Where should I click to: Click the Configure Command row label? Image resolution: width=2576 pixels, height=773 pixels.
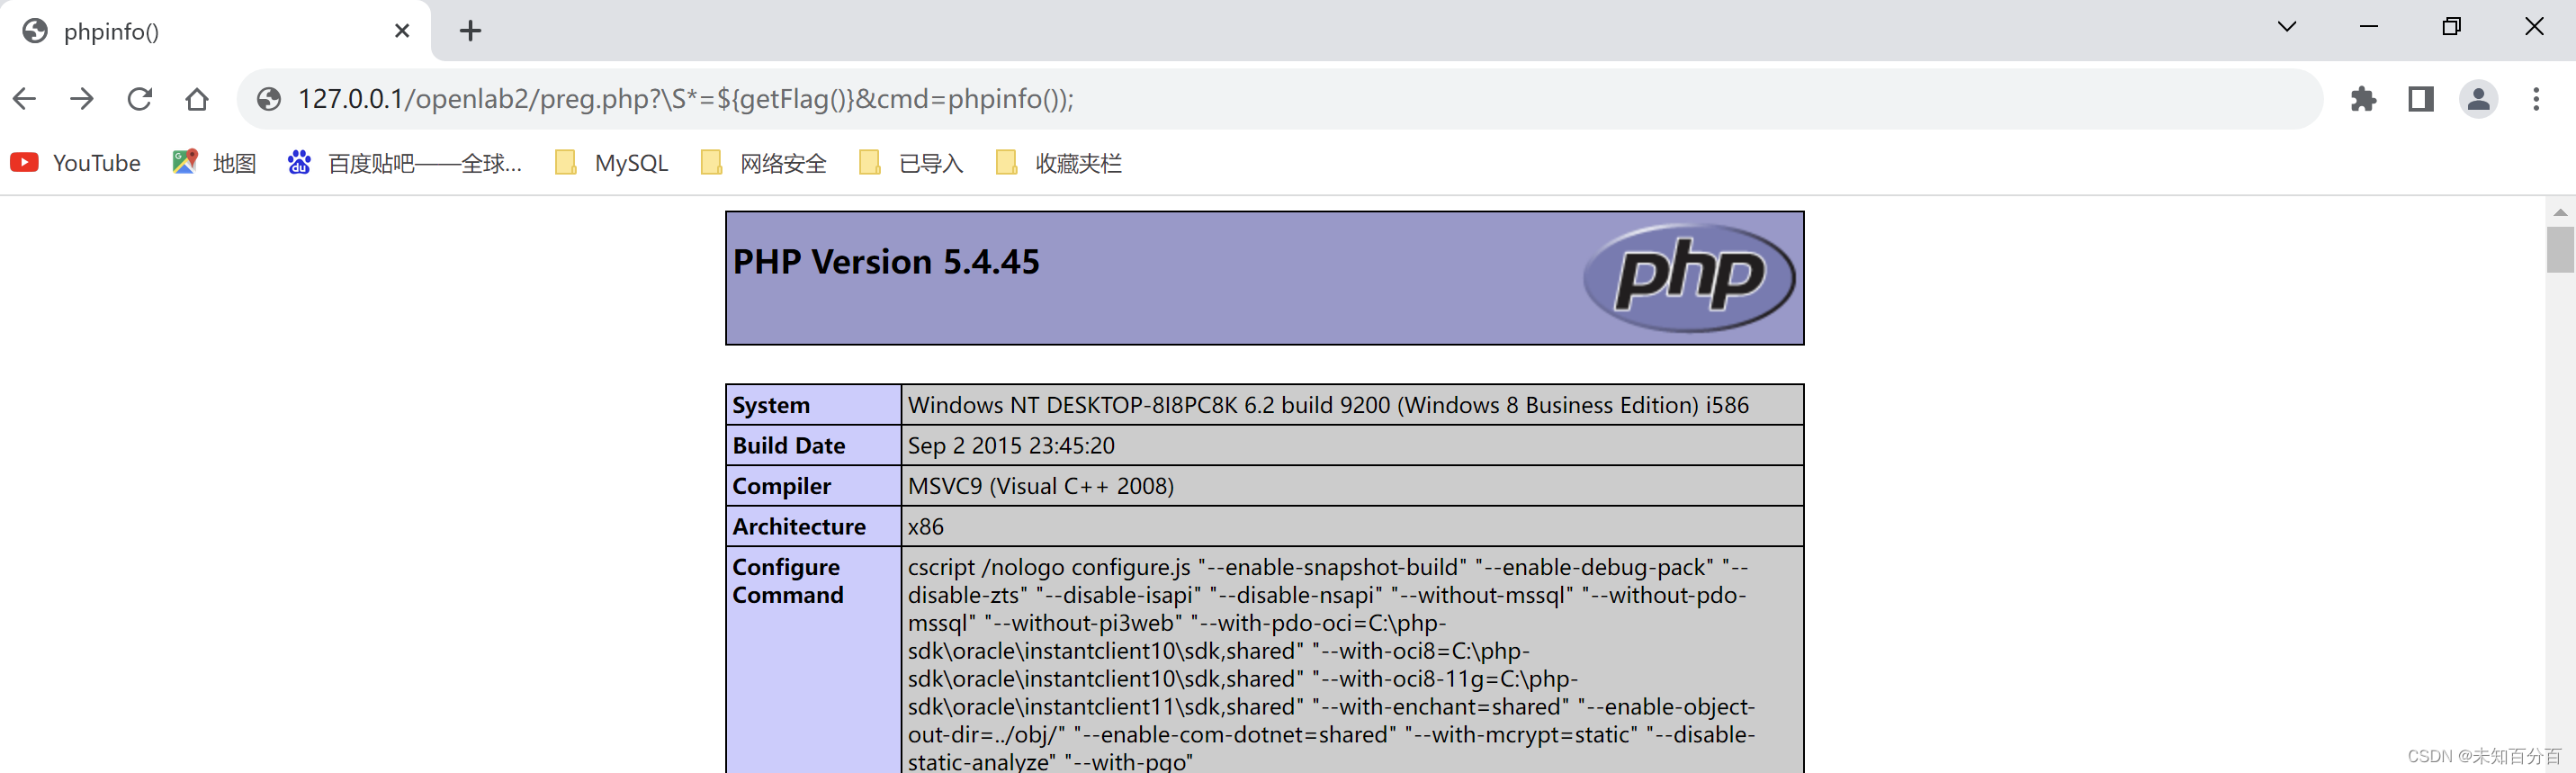[788, 581]
